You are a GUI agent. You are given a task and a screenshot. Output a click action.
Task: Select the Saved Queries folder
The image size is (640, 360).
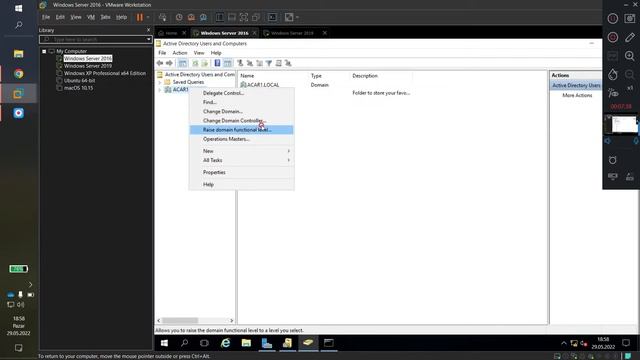pos(188,82)
